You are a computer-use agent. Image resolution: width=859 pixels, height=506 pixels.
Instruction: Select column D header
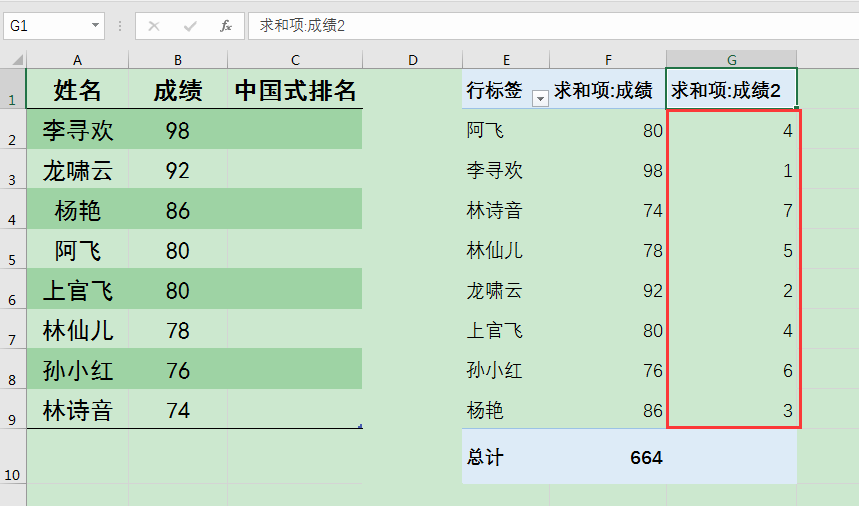(x=413, y=60)
